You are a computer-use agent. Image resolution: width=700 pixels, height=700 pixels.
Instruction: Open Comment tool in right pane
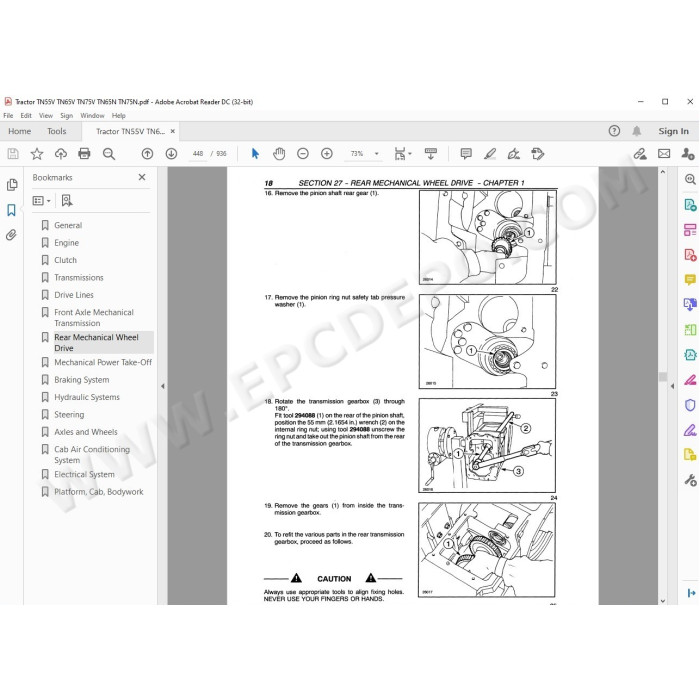tap(690, 280)
